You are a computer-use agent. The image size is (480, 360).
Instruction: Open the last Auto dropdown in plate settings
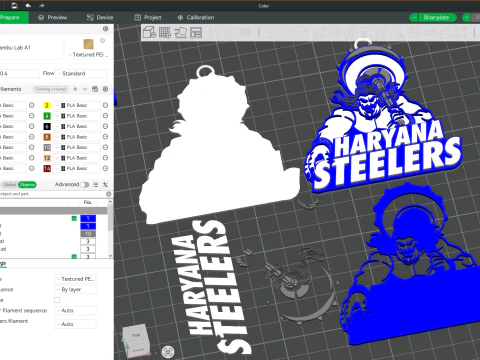click(x=75, y=324)
